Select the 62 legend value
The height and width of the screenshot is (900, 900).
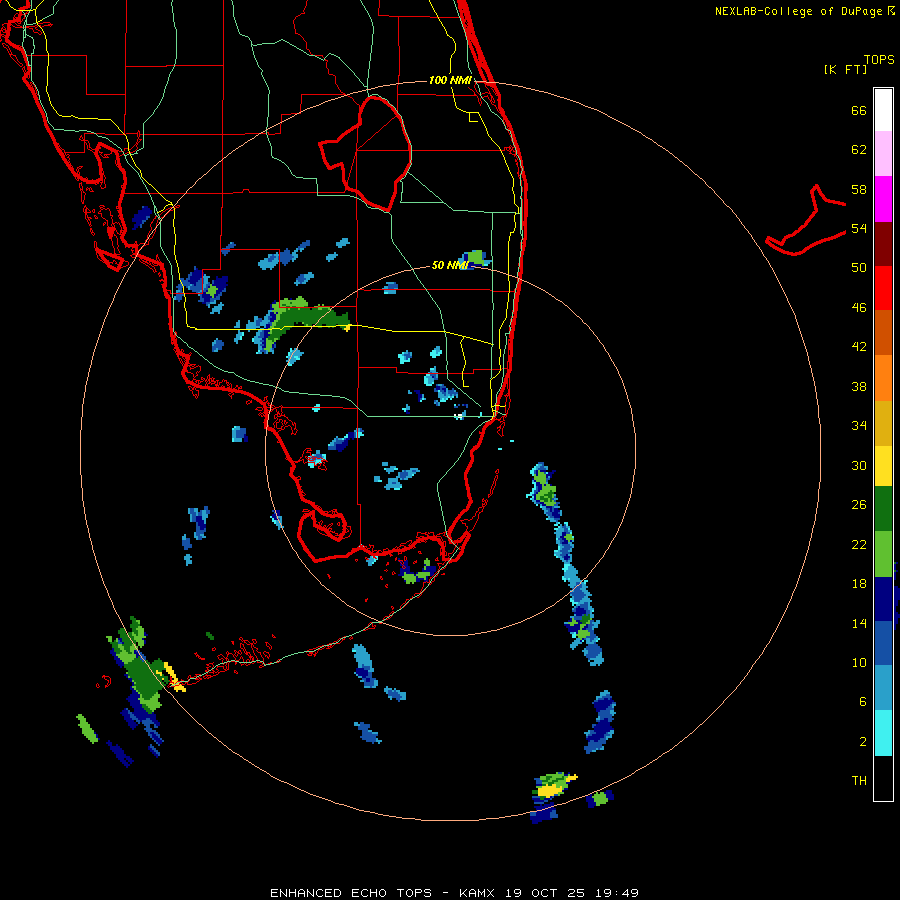point(859,150)
